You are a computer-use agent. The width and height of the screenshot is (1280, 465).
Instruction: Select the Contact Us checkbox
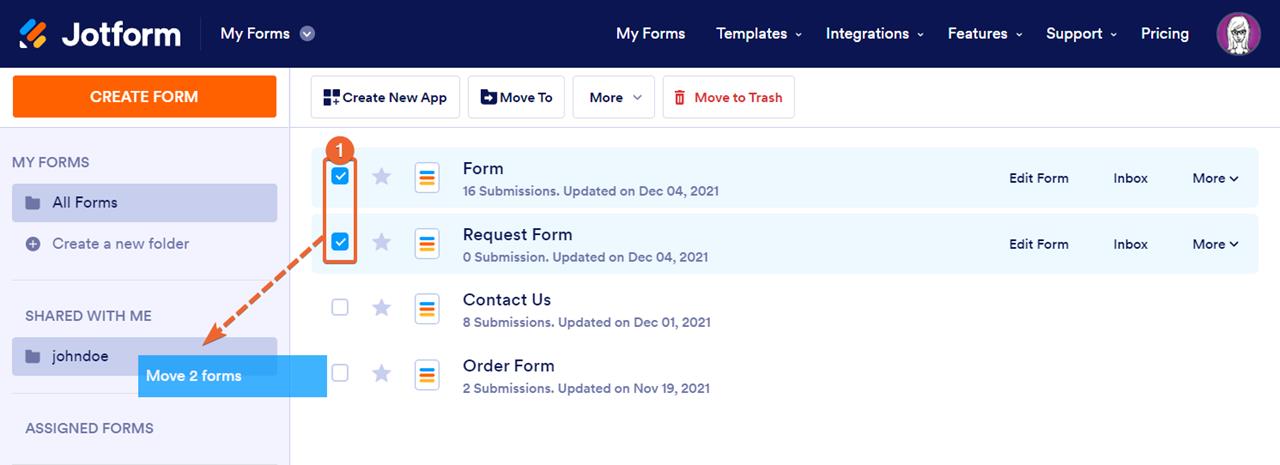340,307
